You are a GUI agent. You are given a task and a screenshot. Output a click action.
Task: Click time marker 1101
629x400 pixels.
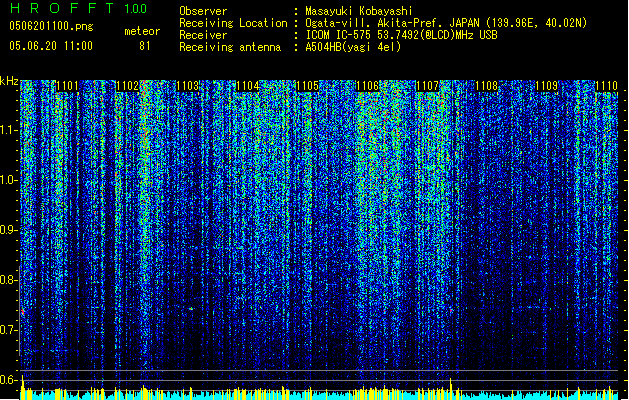(67, 86)
